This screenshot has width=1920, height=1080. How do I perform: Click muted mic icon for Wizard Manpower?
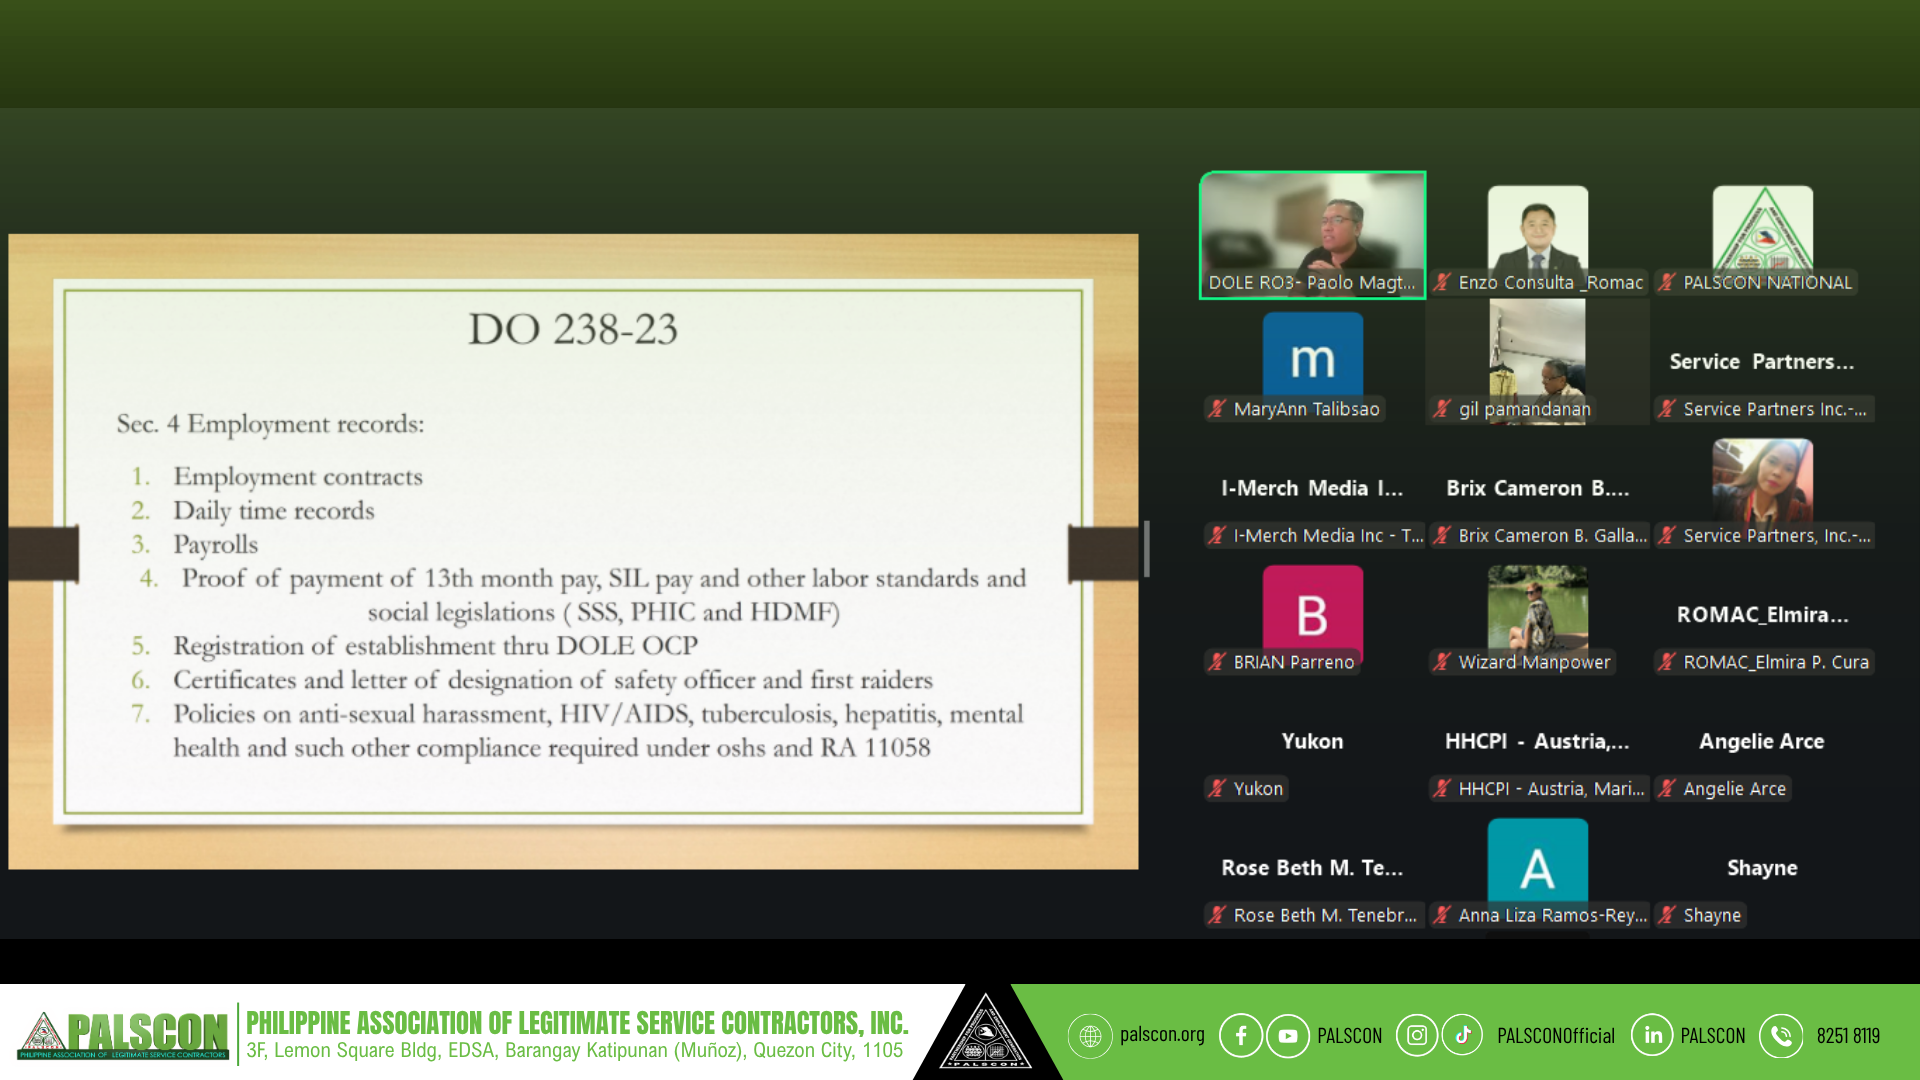pyautogui.click(x=1442, y=661)
